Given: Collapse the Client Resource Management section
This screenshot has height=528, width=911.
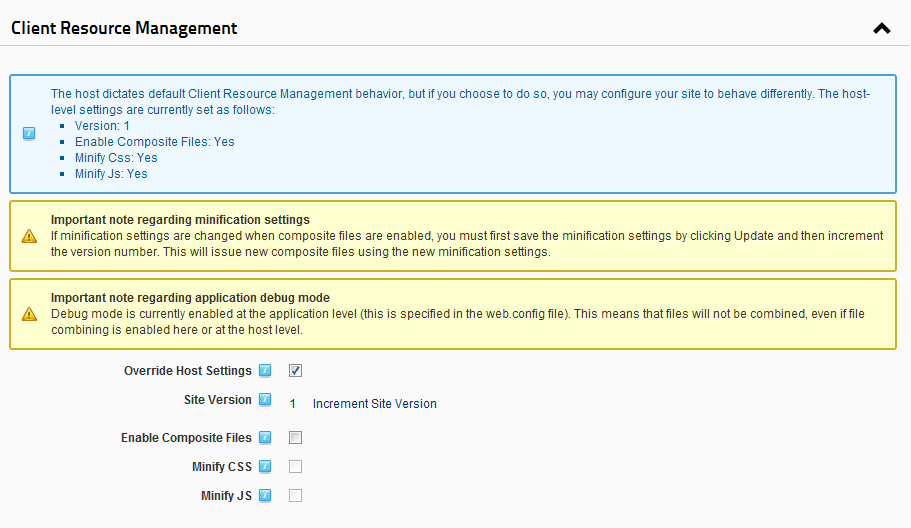Looking at the screenshot, I should coord(881,28).
